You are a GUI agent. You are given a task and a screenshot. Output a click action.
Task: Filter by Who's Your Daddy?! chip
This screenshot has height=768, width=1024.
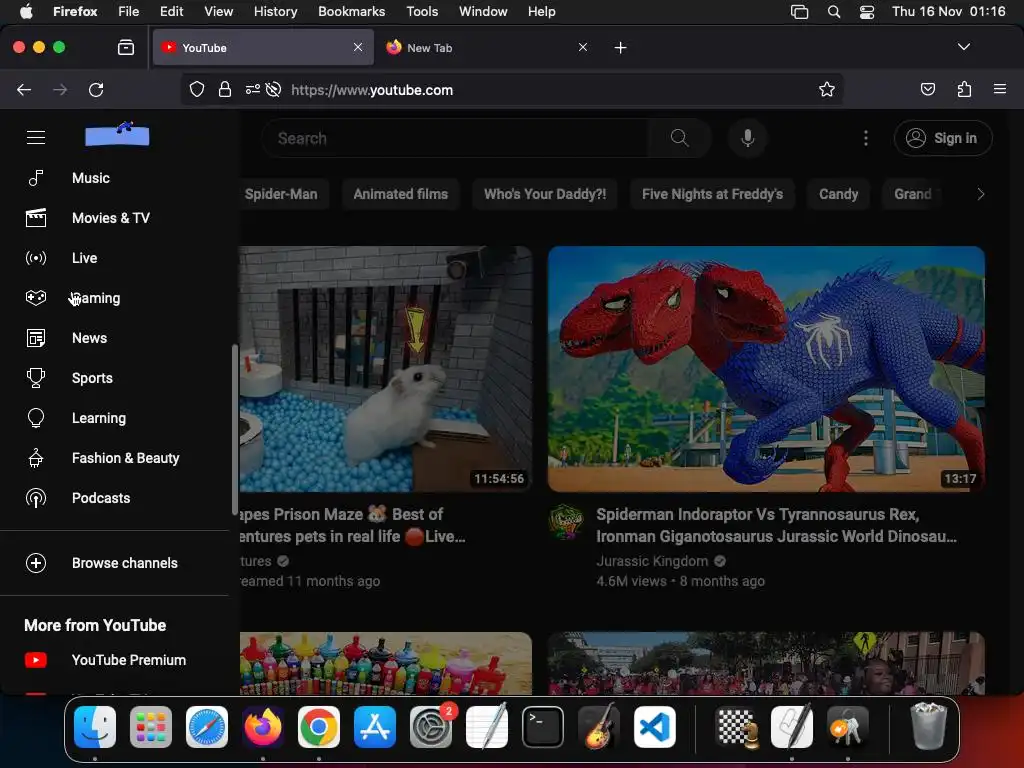tap(545, 194)
